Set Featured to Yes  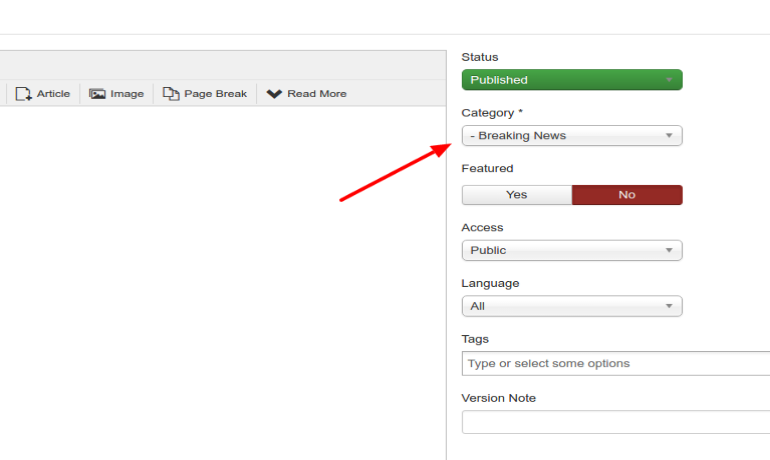point(517,195)
